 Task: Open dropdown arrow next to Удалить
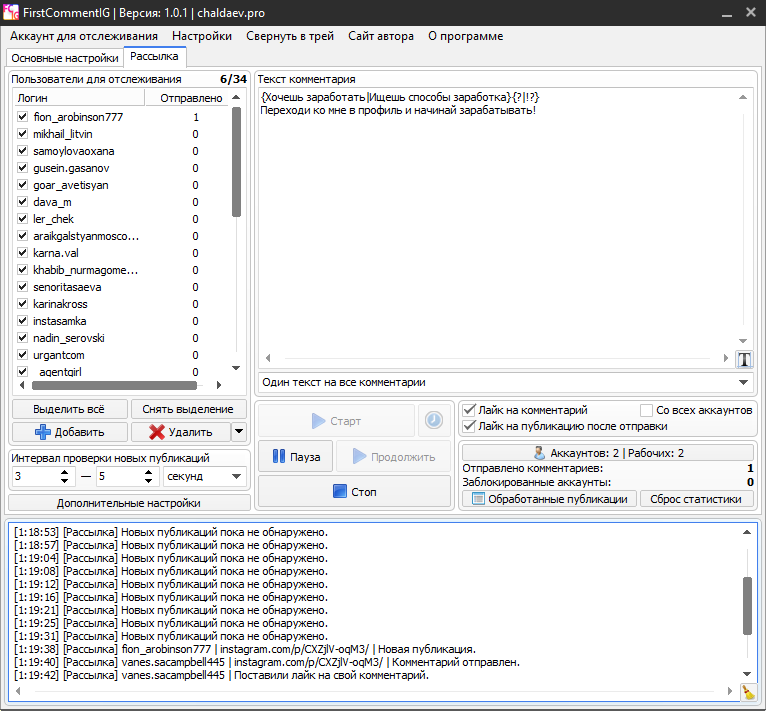pyautogui.click(x=238, y=432)
